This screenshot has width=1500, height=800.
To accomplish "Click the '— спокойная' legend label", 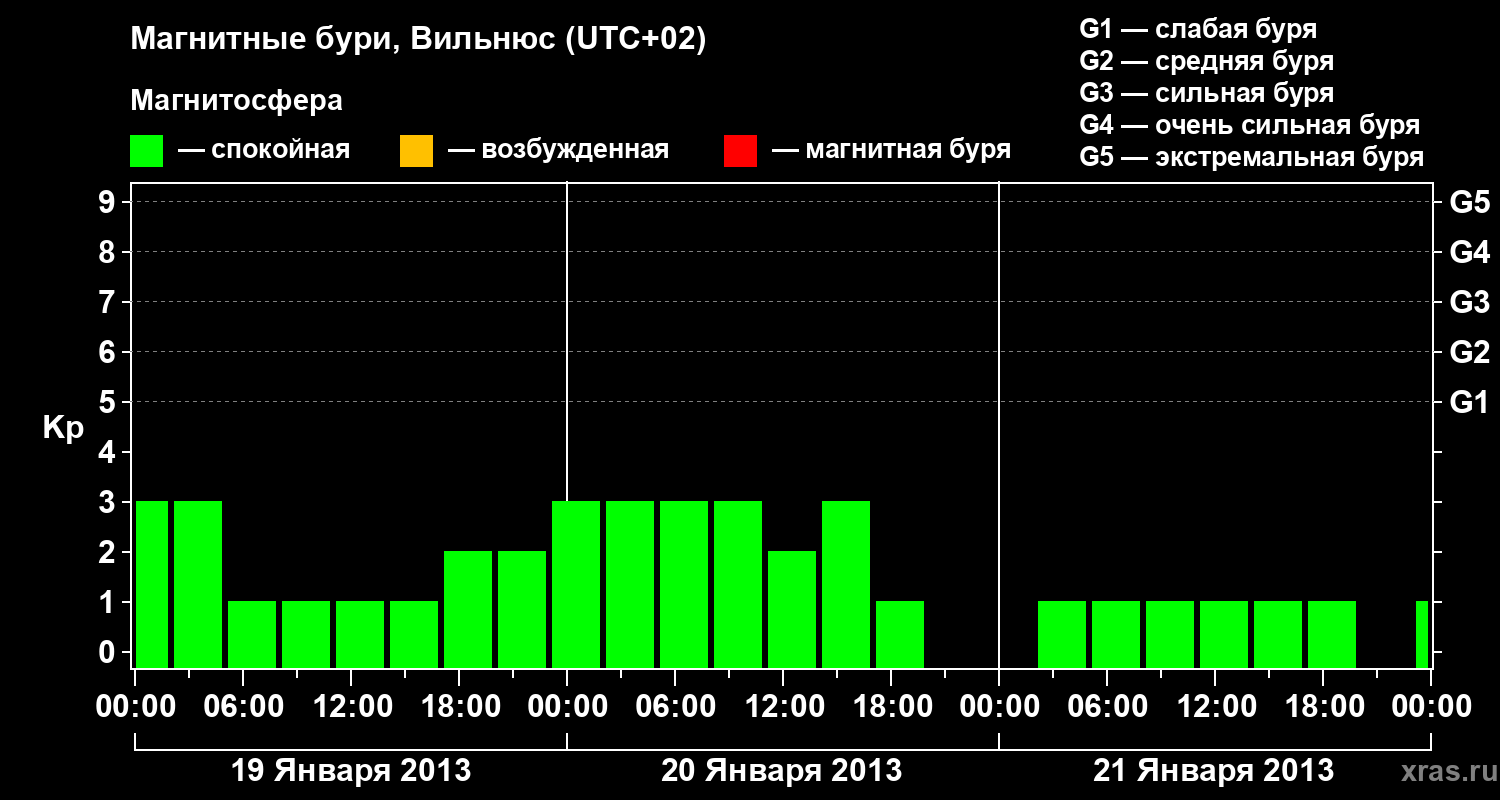I will tap(264, 150).
